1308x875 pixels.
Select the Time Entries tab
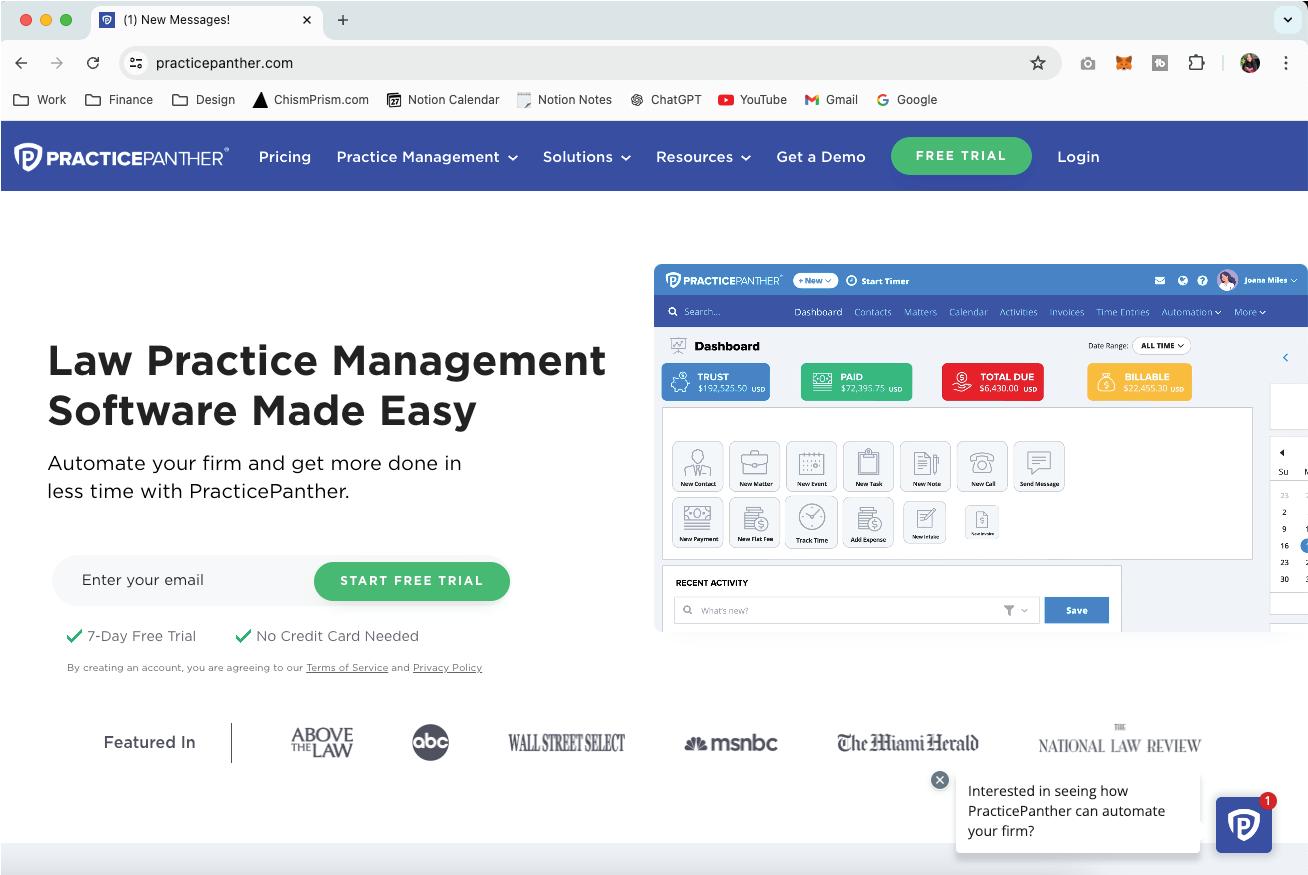1123,312
